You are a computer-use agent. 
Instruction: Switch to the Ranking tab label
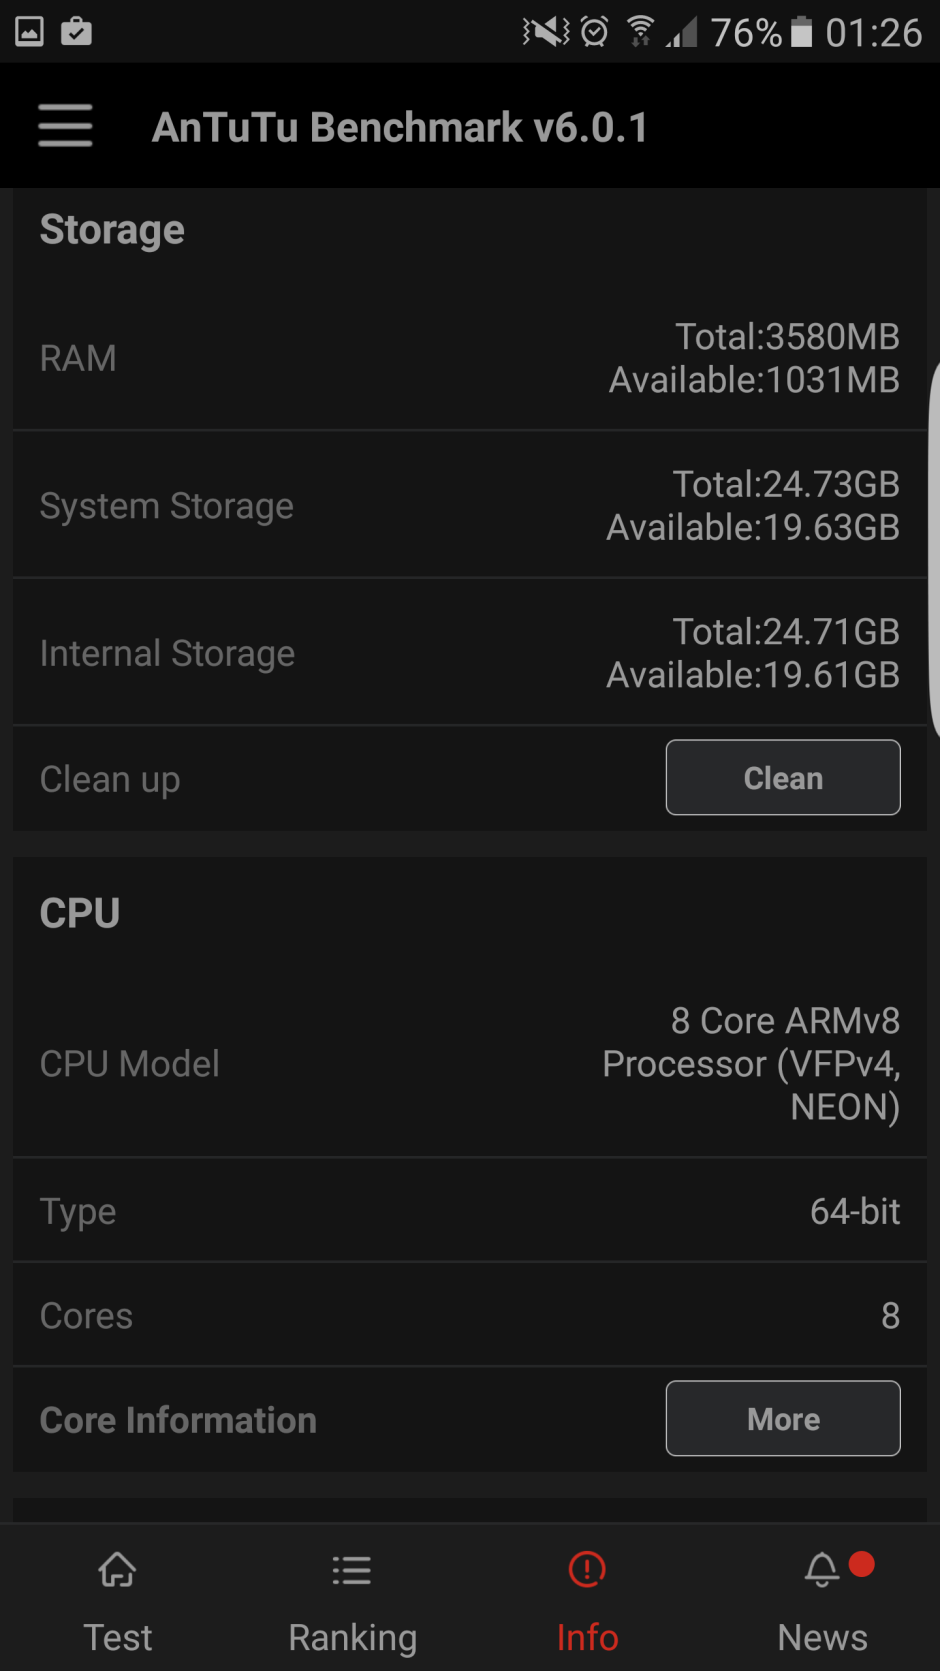[352, 1637]
